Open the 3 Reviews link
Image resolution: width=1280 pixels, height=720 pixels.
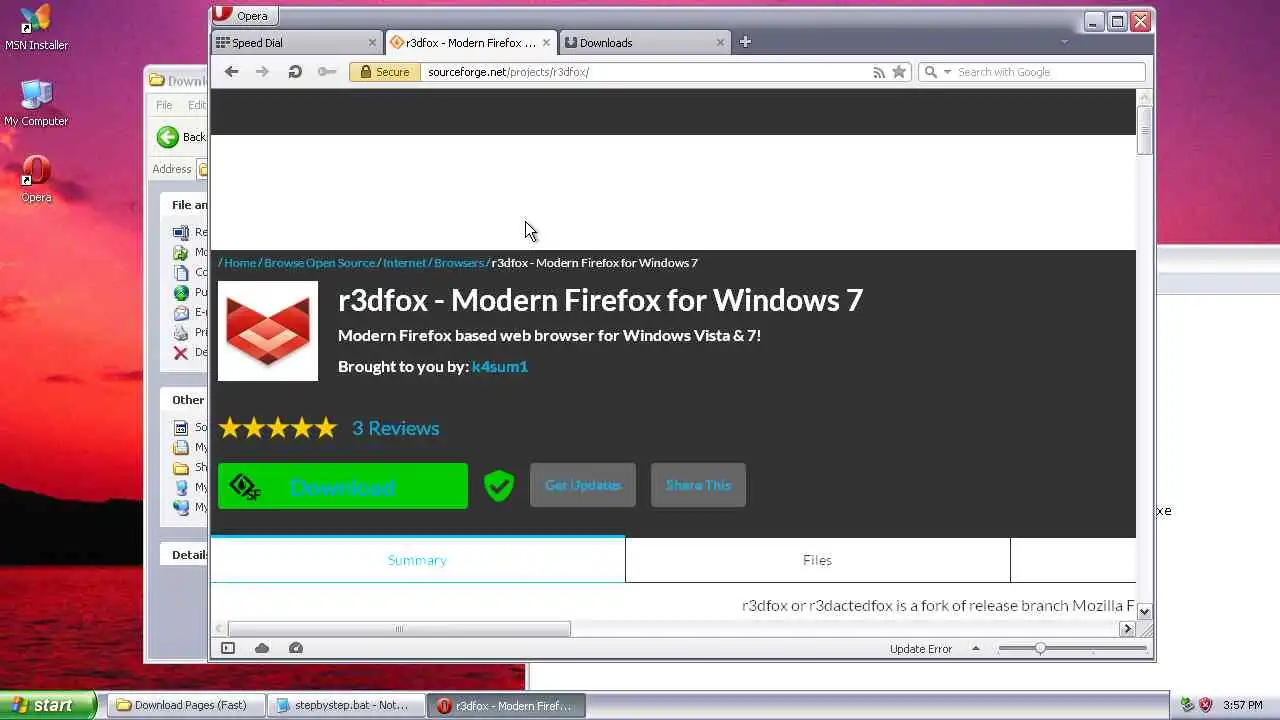396,428
